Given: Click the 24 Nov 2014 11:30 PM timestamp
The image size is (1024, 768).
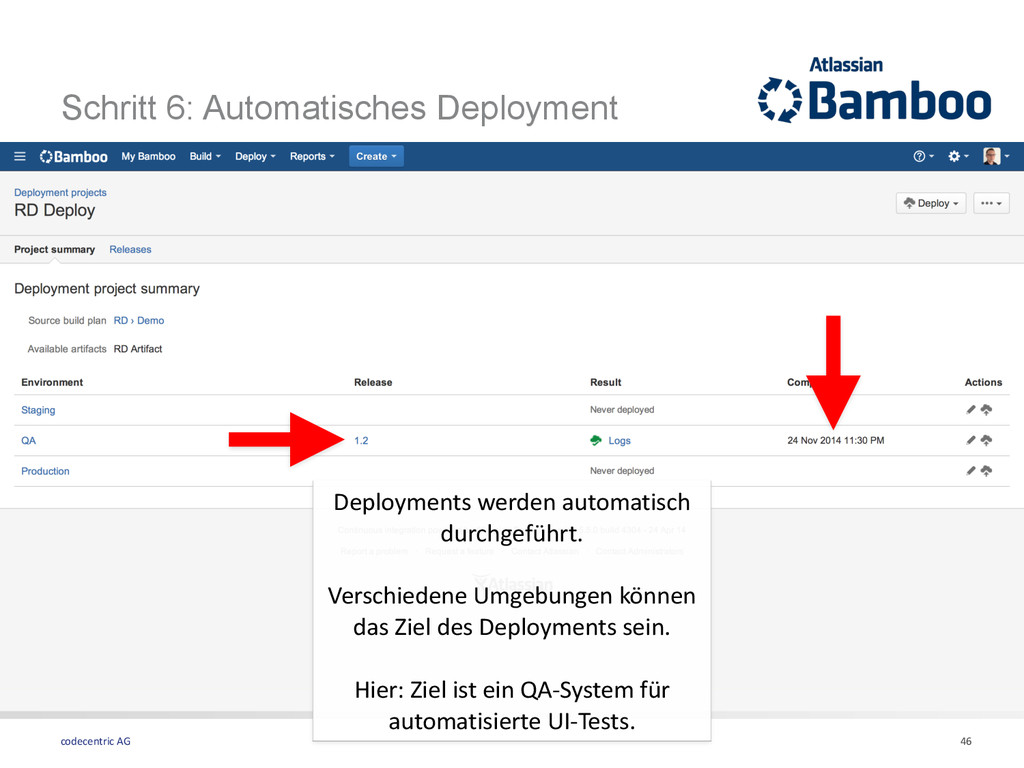Looking at the screenshot, I should (x=836, y=441).
